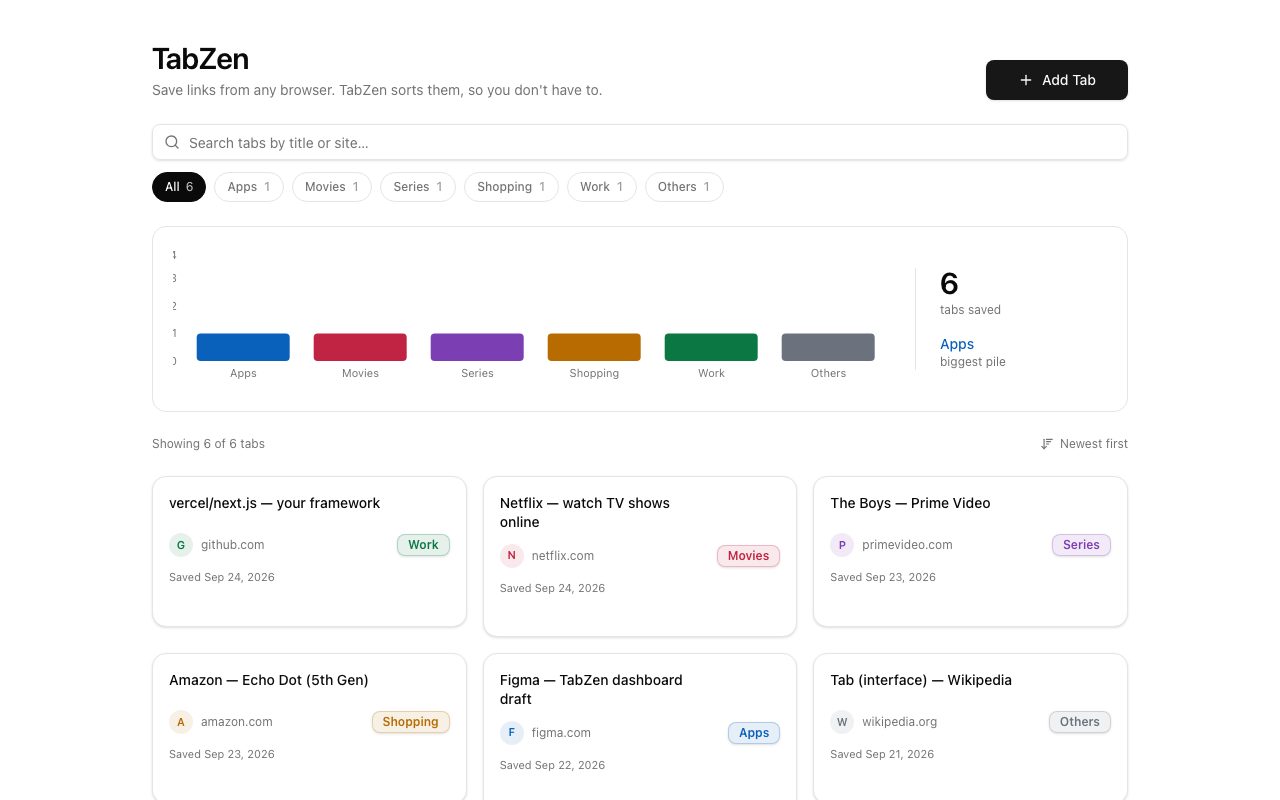Filter tabs by Apps category

tap(249, 187)
